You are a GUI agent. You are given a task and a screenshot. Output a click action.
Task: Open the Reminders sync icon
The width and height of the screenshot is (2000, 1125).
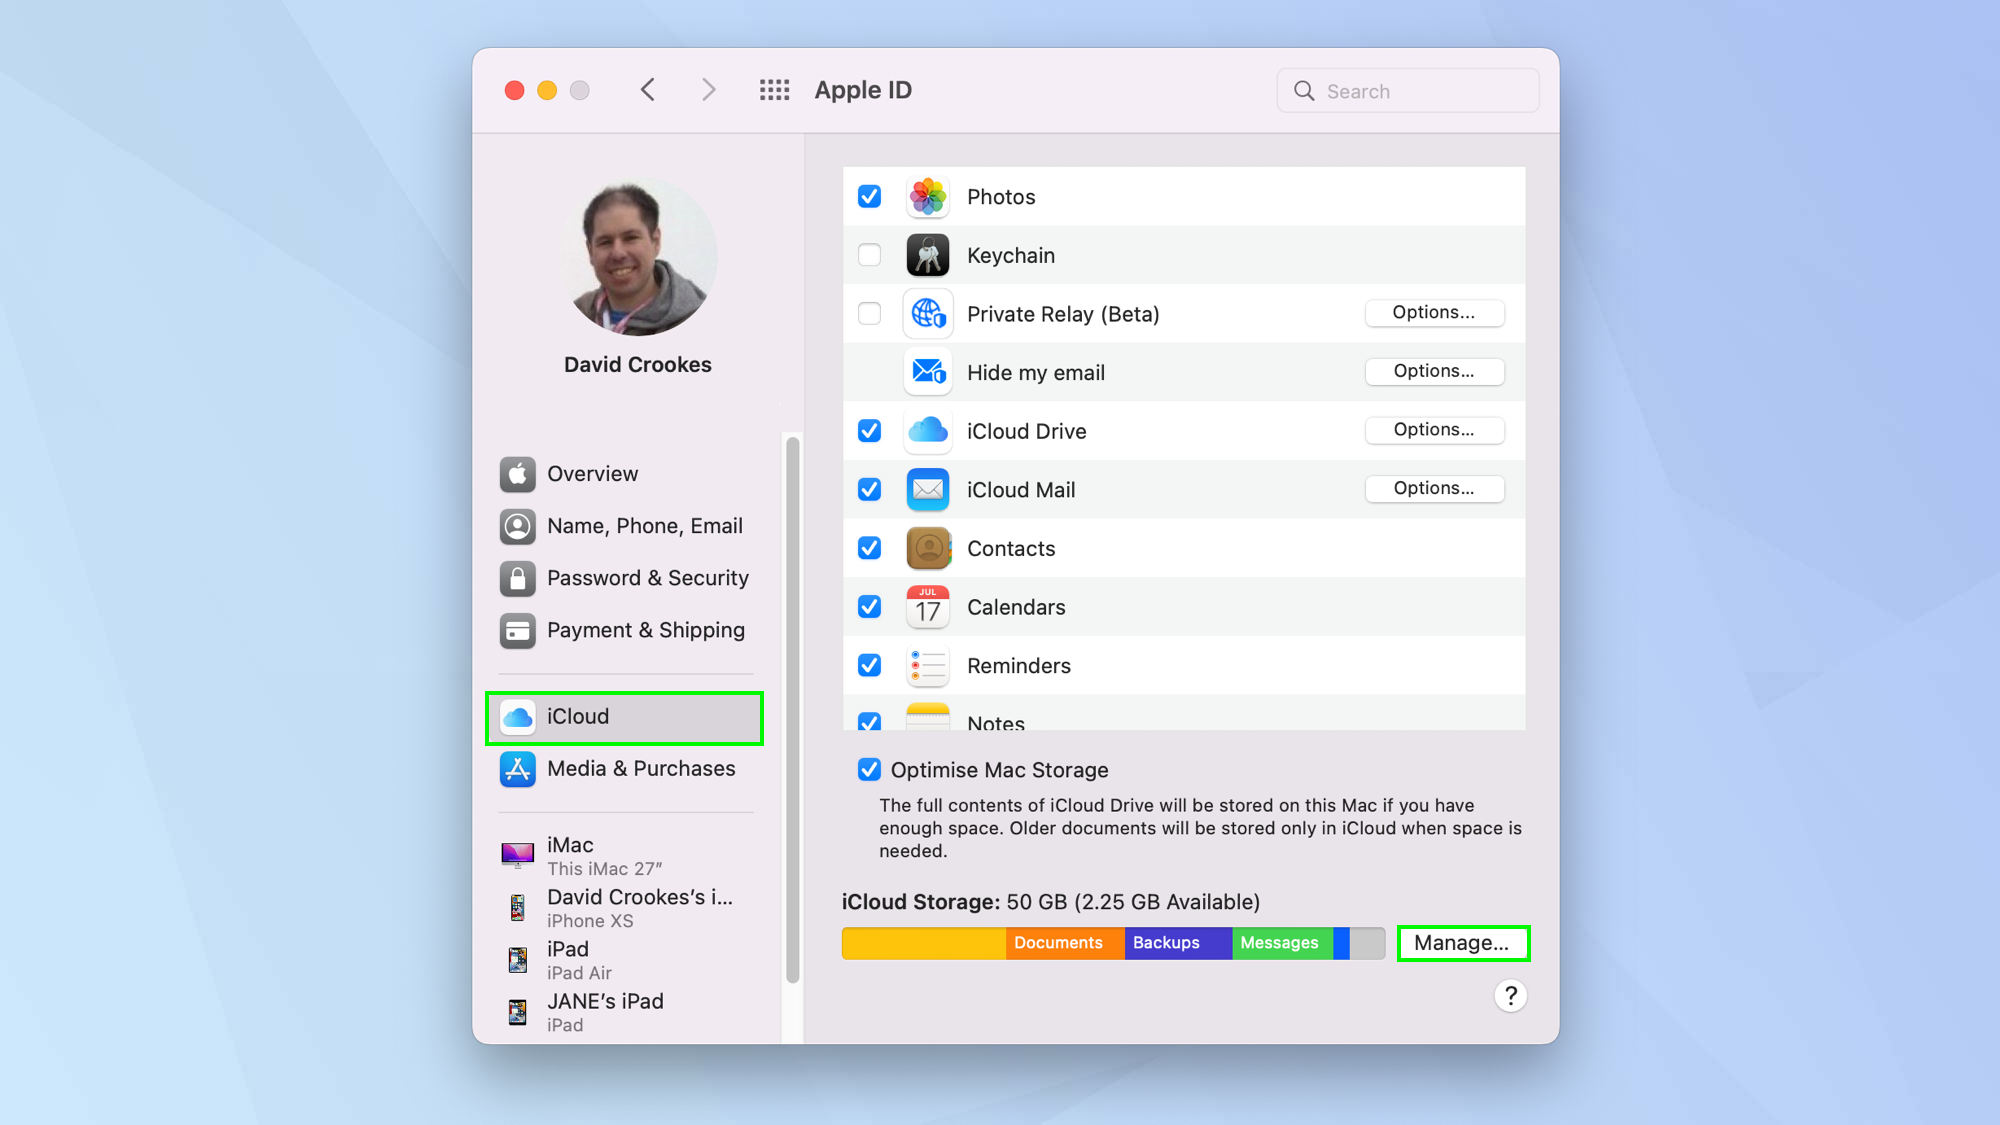[x=870, y=665]
